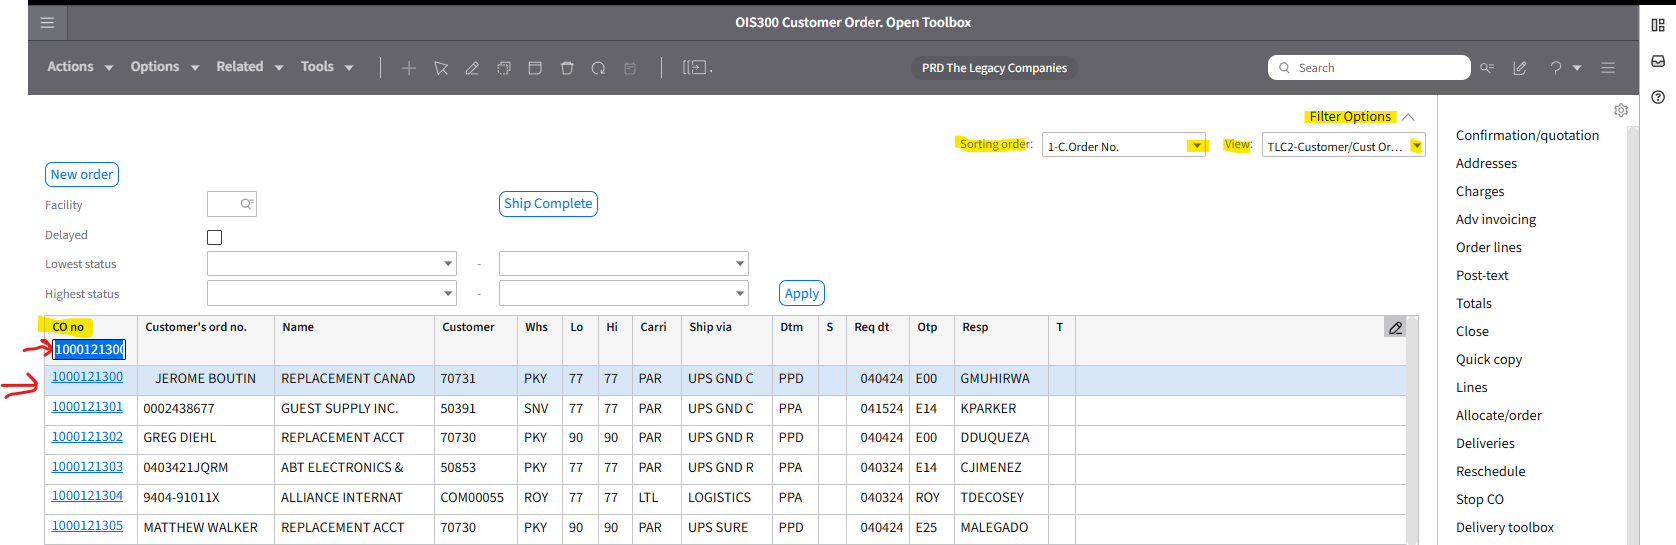Open the Tools menu
The height and width of the screenshot is (545, 1676).
327,67
